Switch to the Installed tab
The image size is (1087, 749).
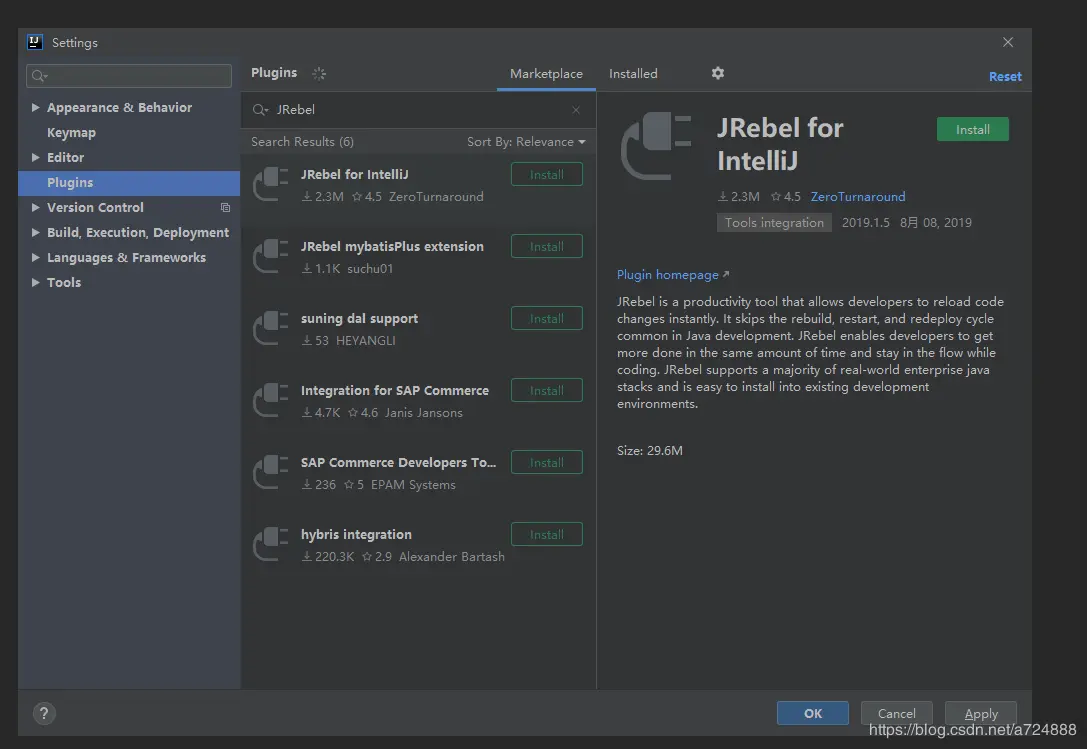click(633, 74)
